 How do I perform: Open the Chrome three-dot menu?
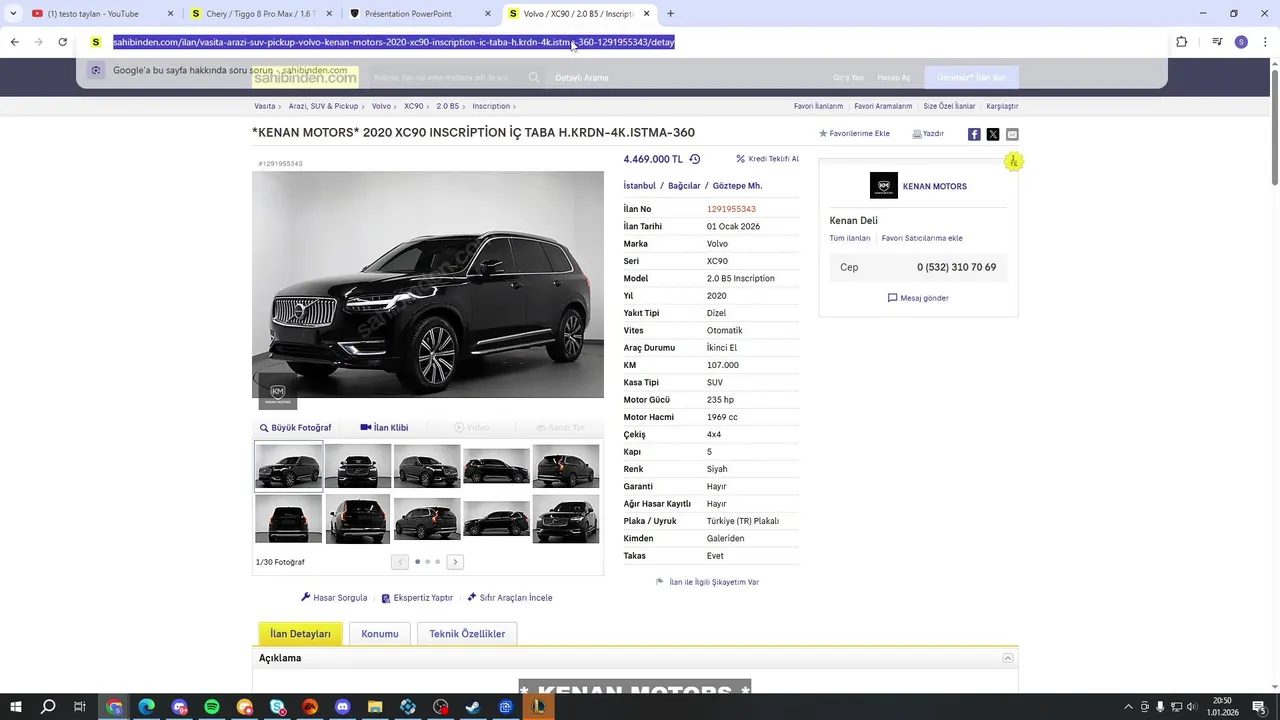[x=1265, y=42]
